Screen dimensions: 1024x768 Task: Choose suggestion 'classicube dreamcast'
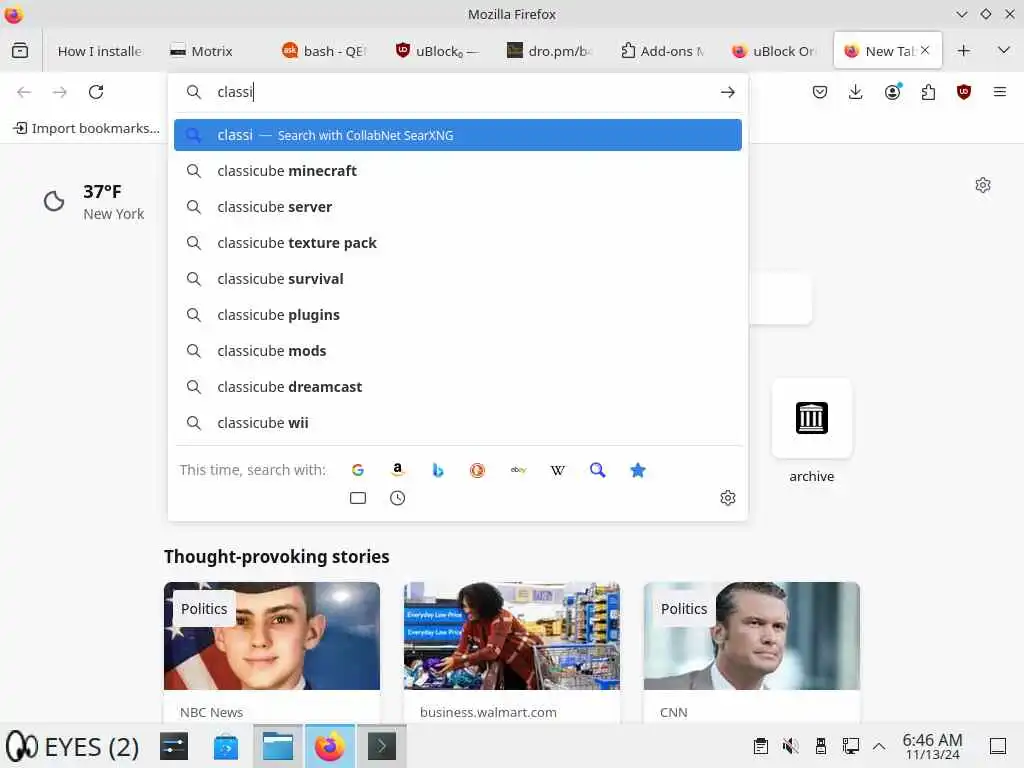click(458, 387)
